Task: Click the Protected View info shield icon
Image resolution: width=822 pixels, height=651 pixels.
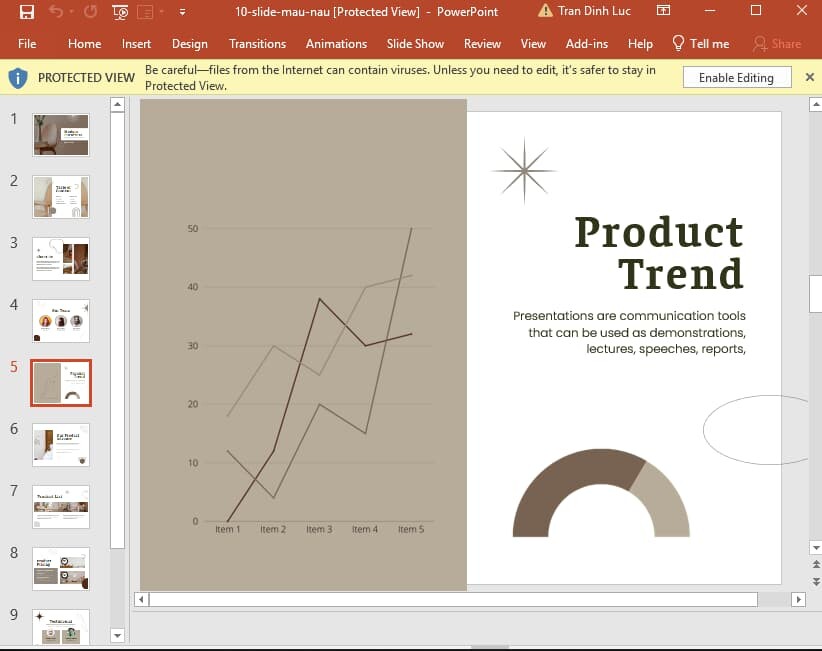Action: tap(18, 77)
